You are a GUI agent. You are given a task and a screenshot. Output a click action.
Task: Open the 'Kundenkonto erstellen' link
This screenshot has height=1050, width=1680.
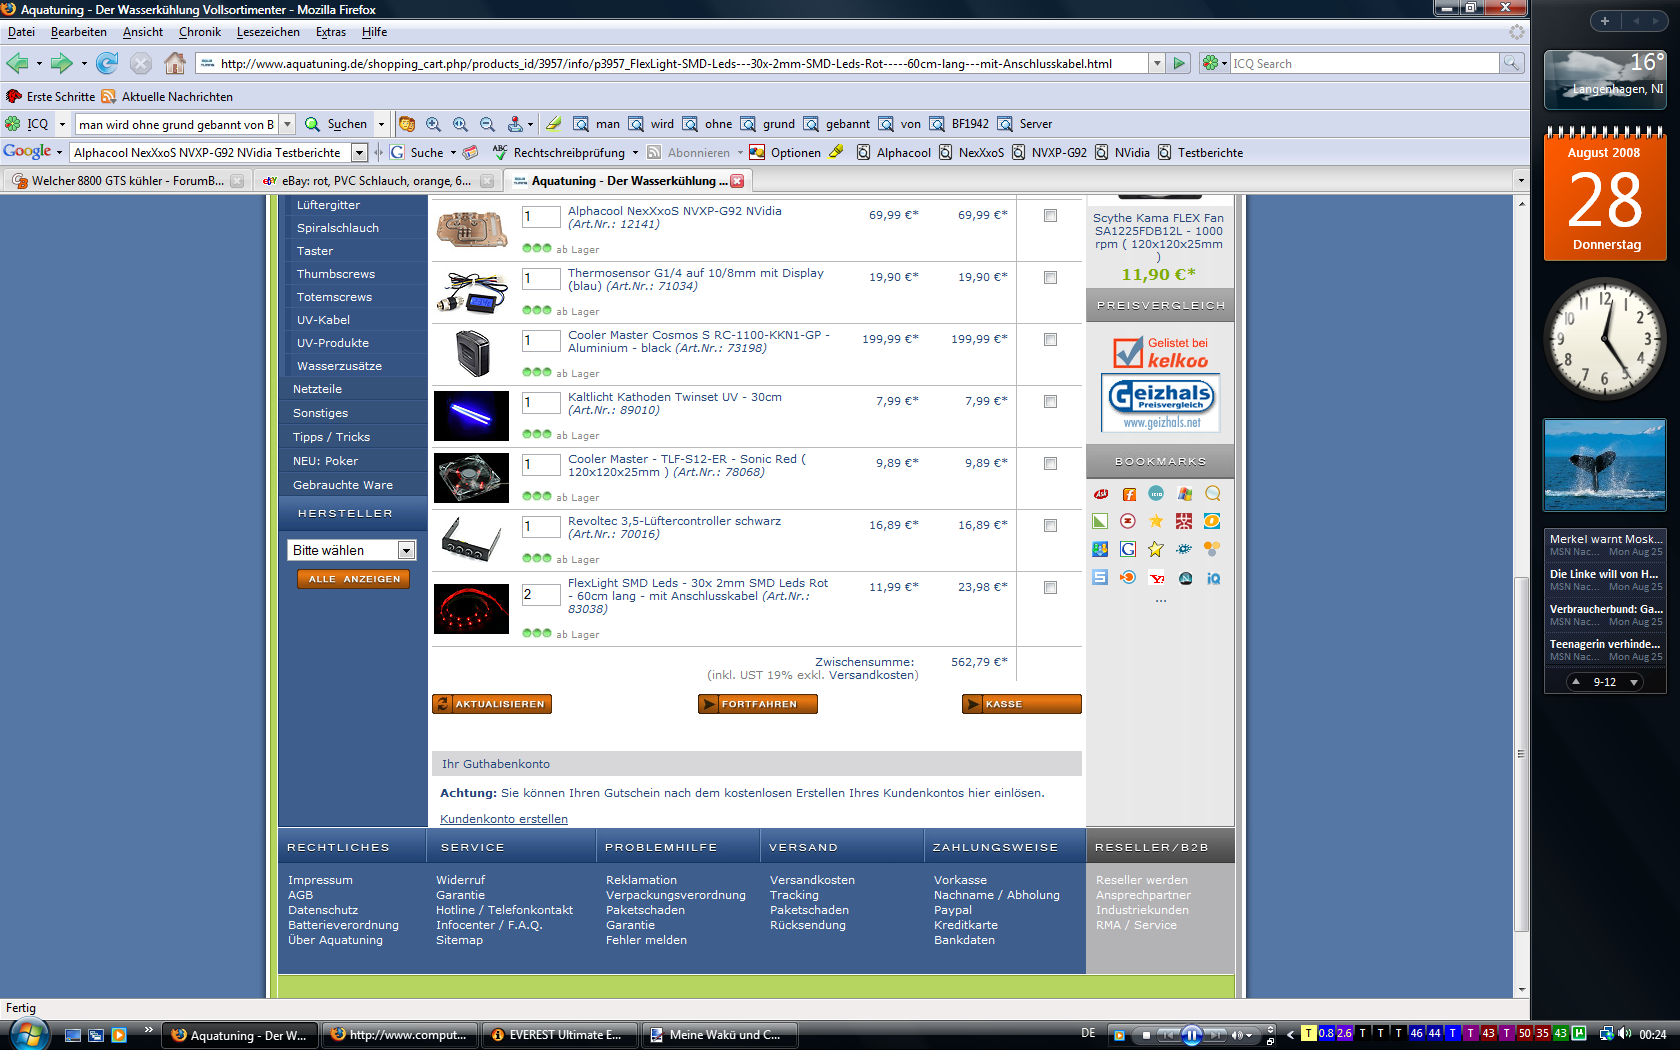click(504, 819)
